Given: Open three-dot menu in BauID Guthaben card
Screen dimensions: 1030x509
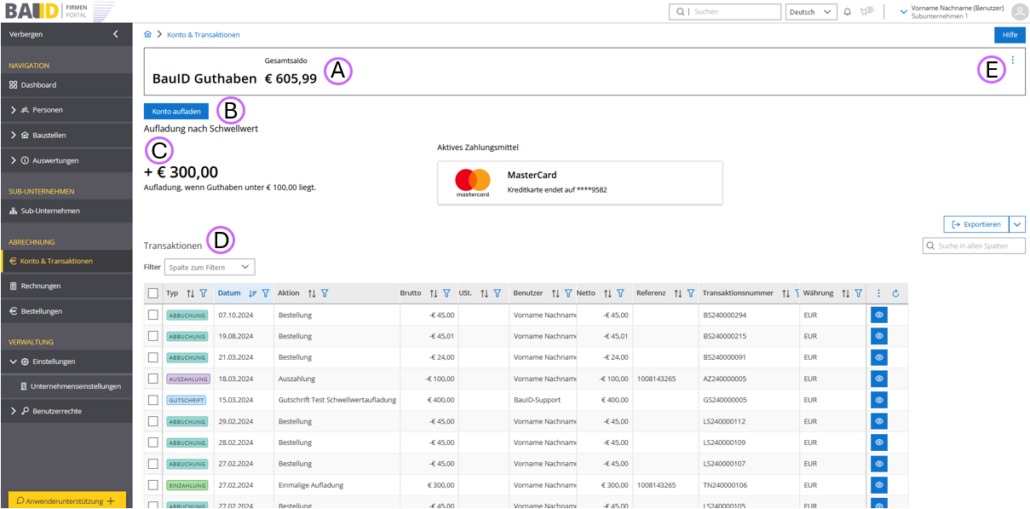Looking at the screenshot, I should (x=1012, y=60).
